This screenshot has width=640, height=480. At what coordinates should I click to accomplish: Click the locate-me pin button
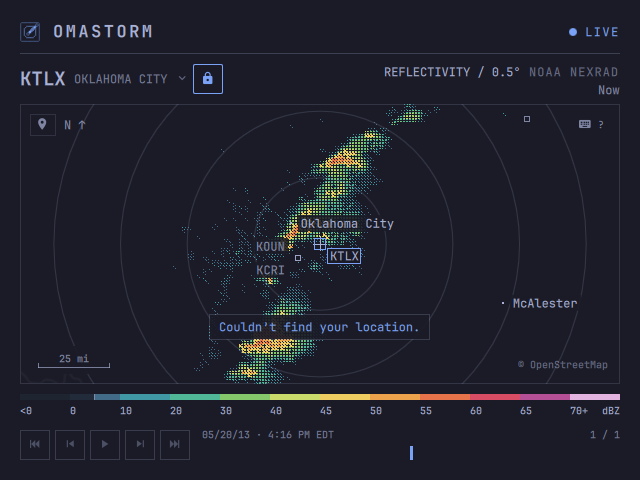pos(43,124)
